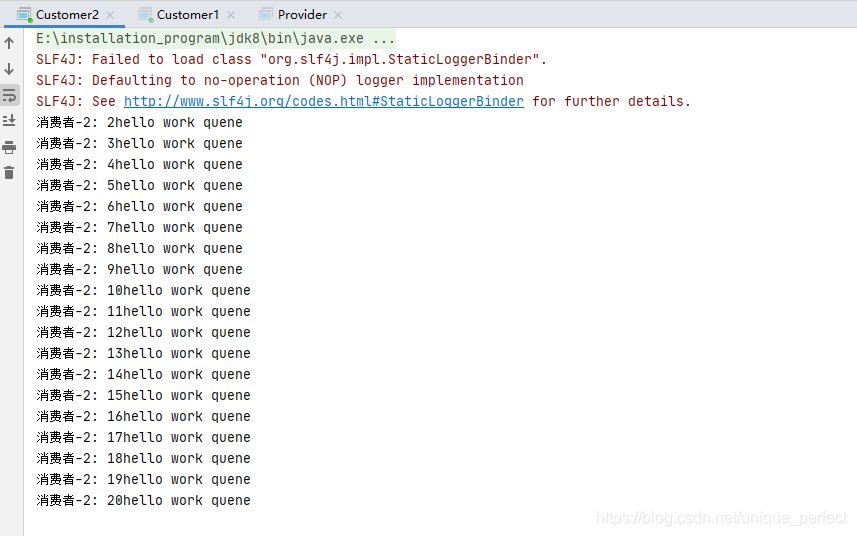Switch to the Provider run tab
Screen dimensions: 857x536
(x=302, y=14)
